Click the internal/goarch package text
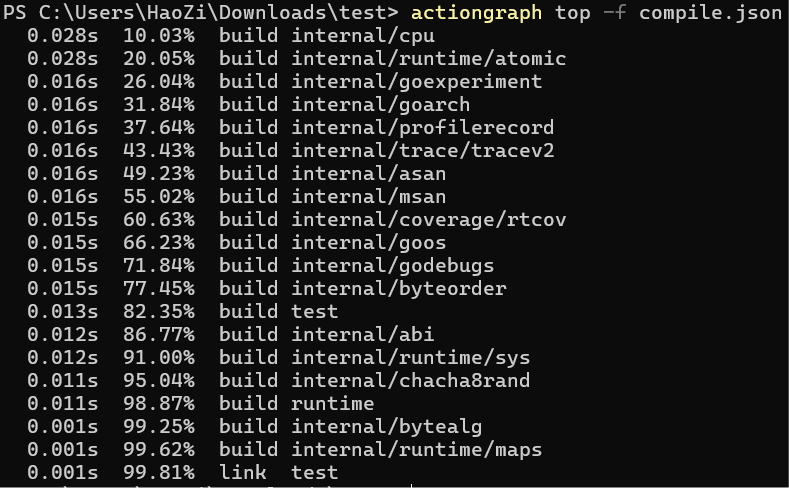Image resolution: width=789 pixels, height=488 pixels. click(380, 105)
